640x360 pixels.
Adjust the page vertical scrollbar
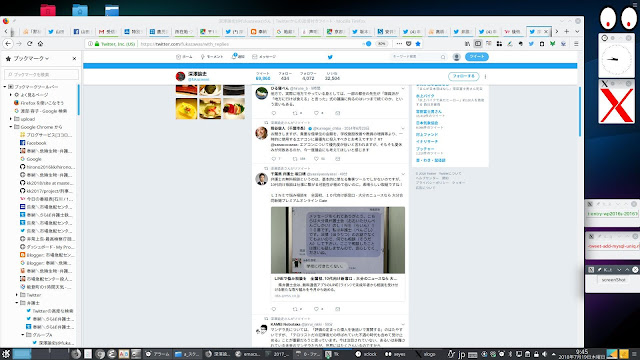click(580, 111)
